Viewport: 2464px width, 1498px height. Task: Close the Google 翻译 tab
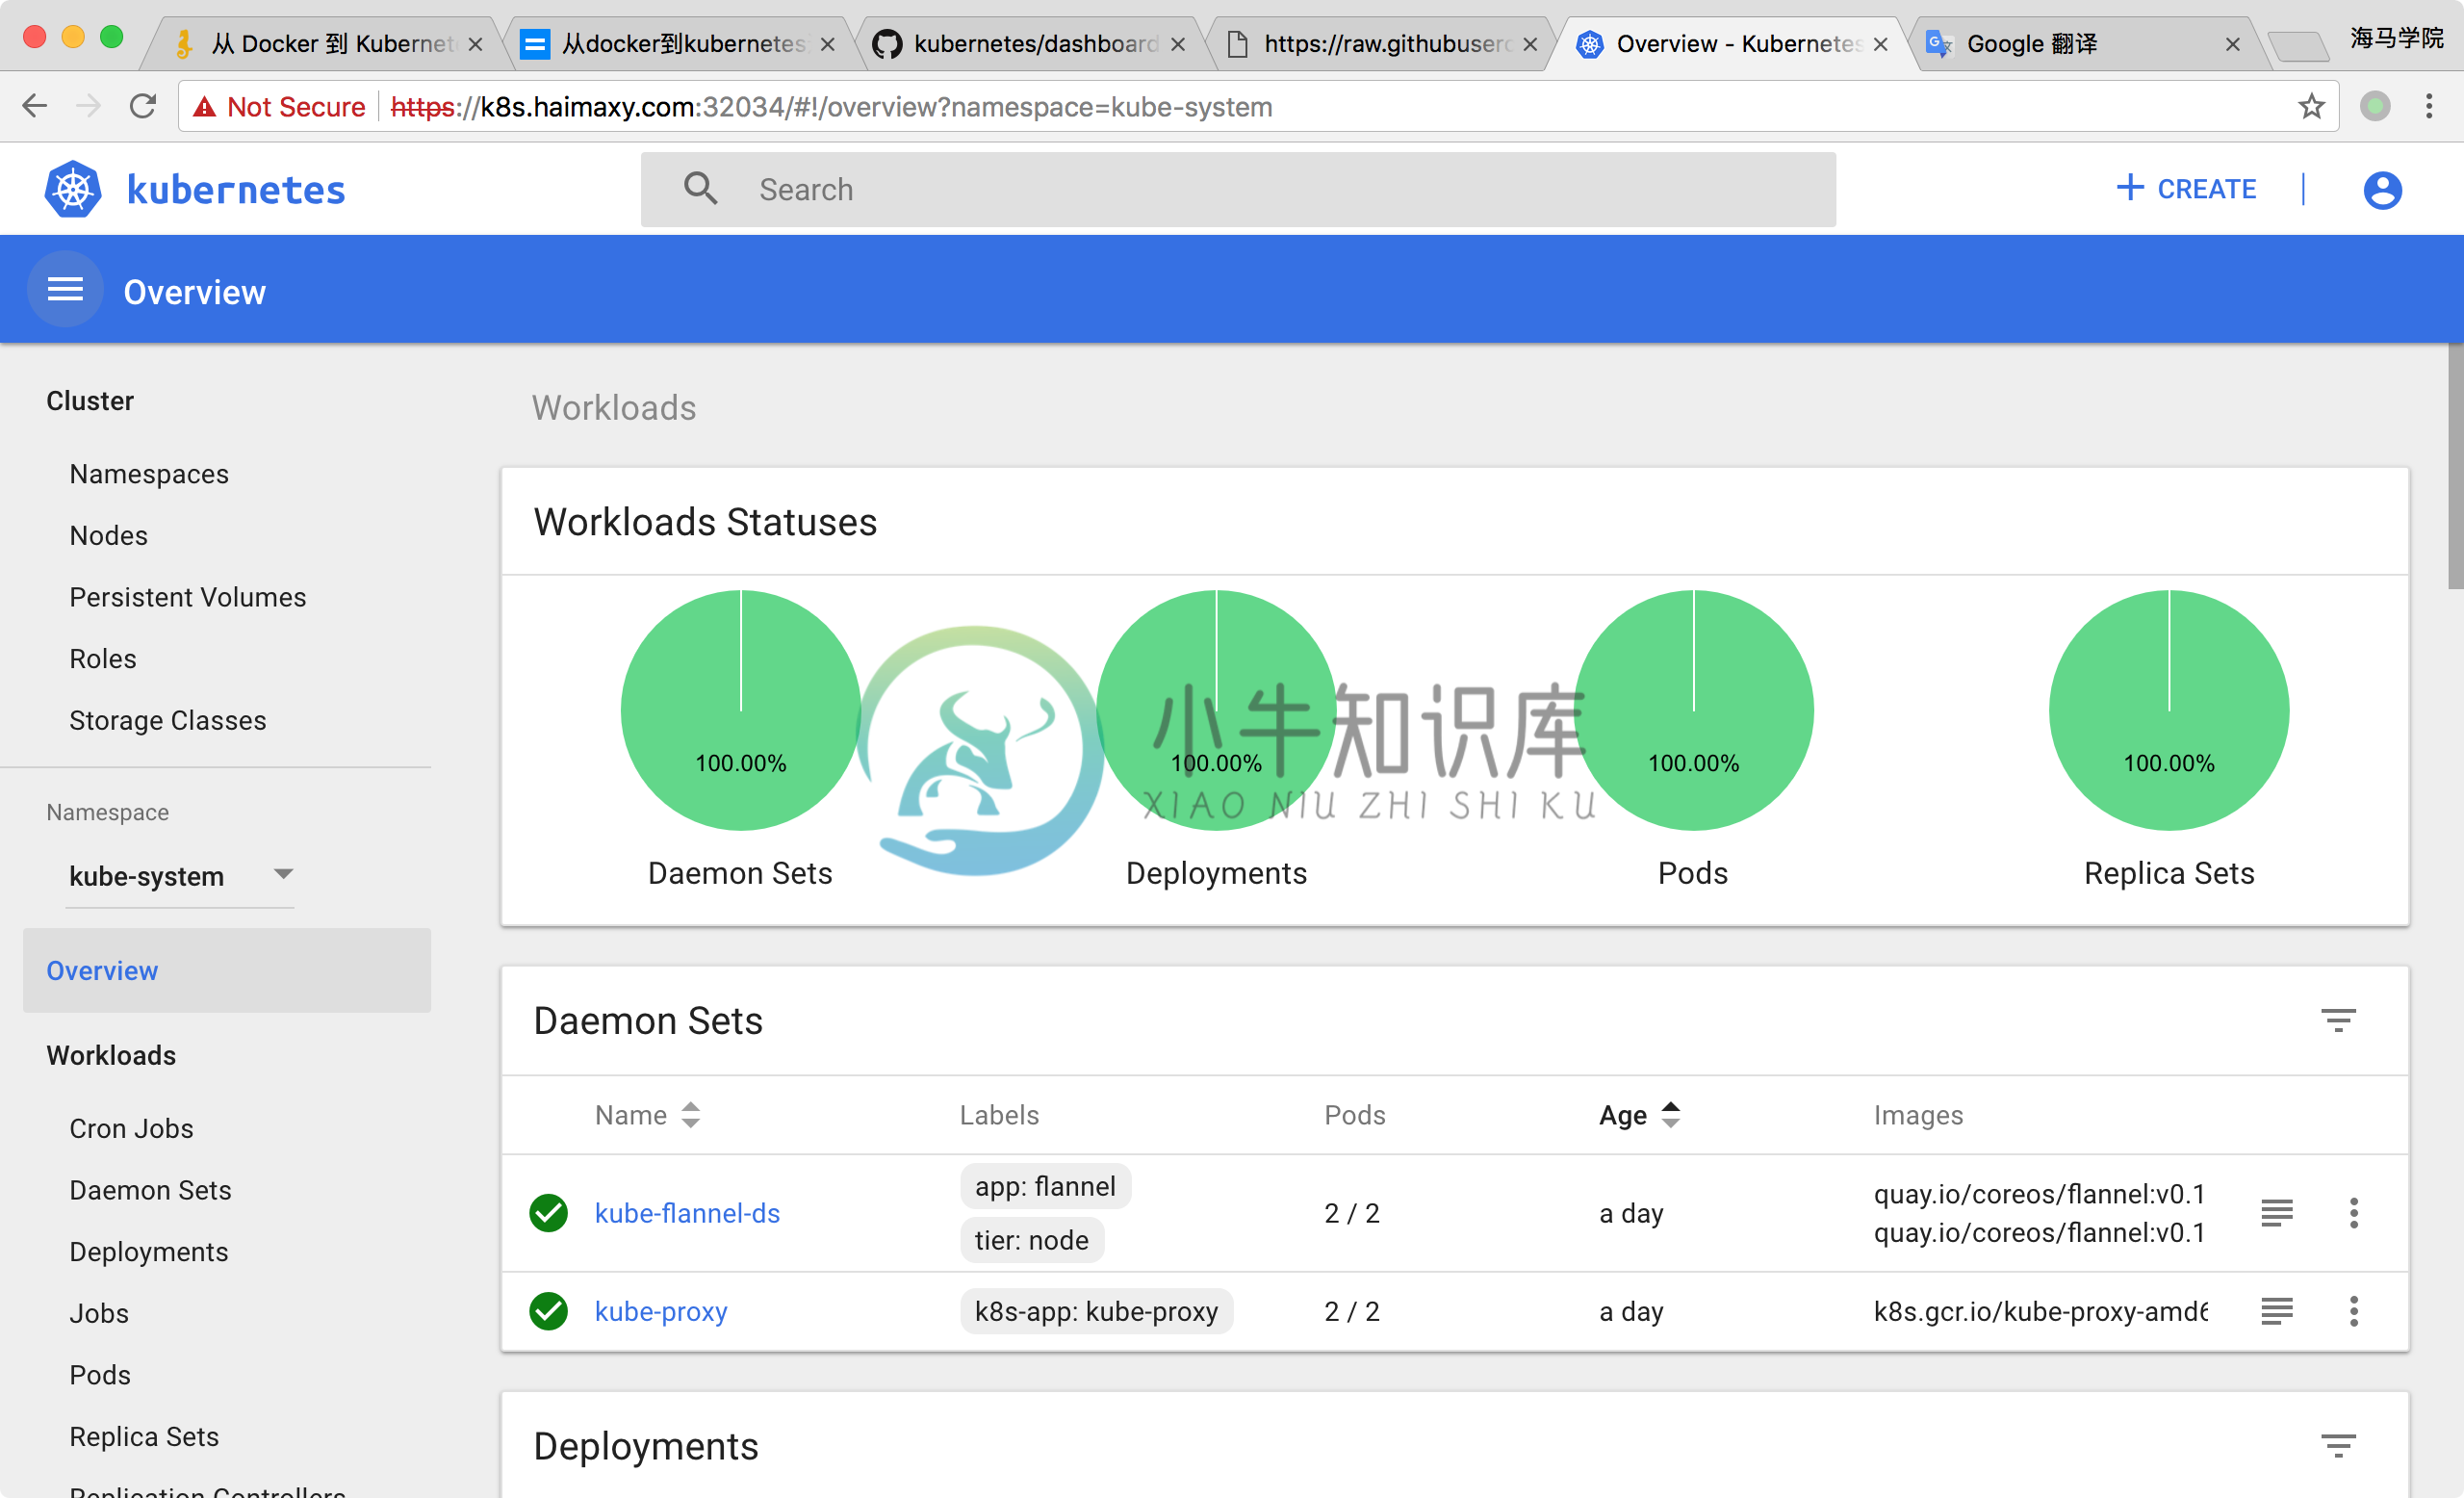coord(2232,44)
